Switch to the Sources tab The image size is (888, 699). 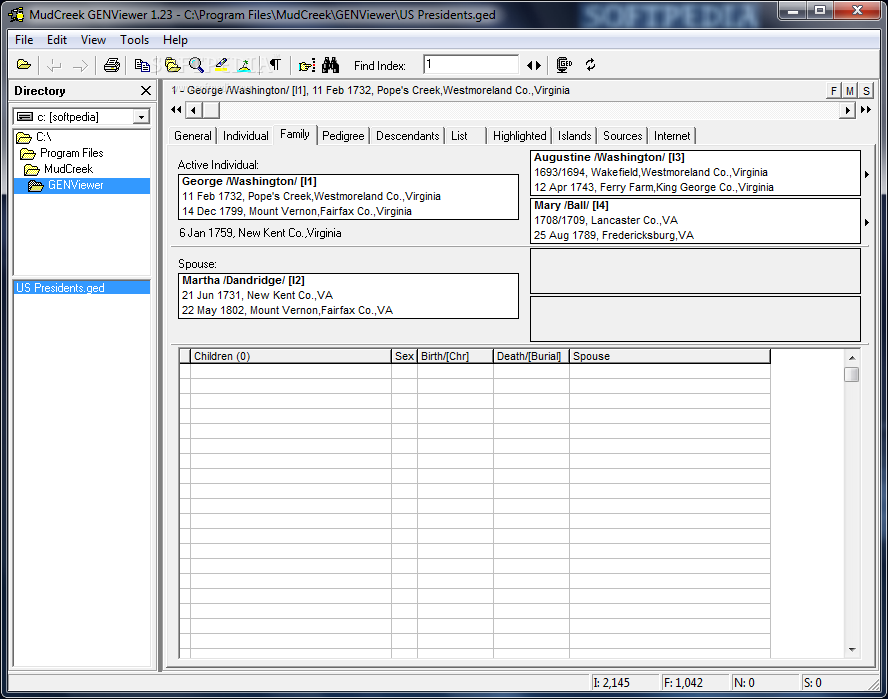coord(622,136)
